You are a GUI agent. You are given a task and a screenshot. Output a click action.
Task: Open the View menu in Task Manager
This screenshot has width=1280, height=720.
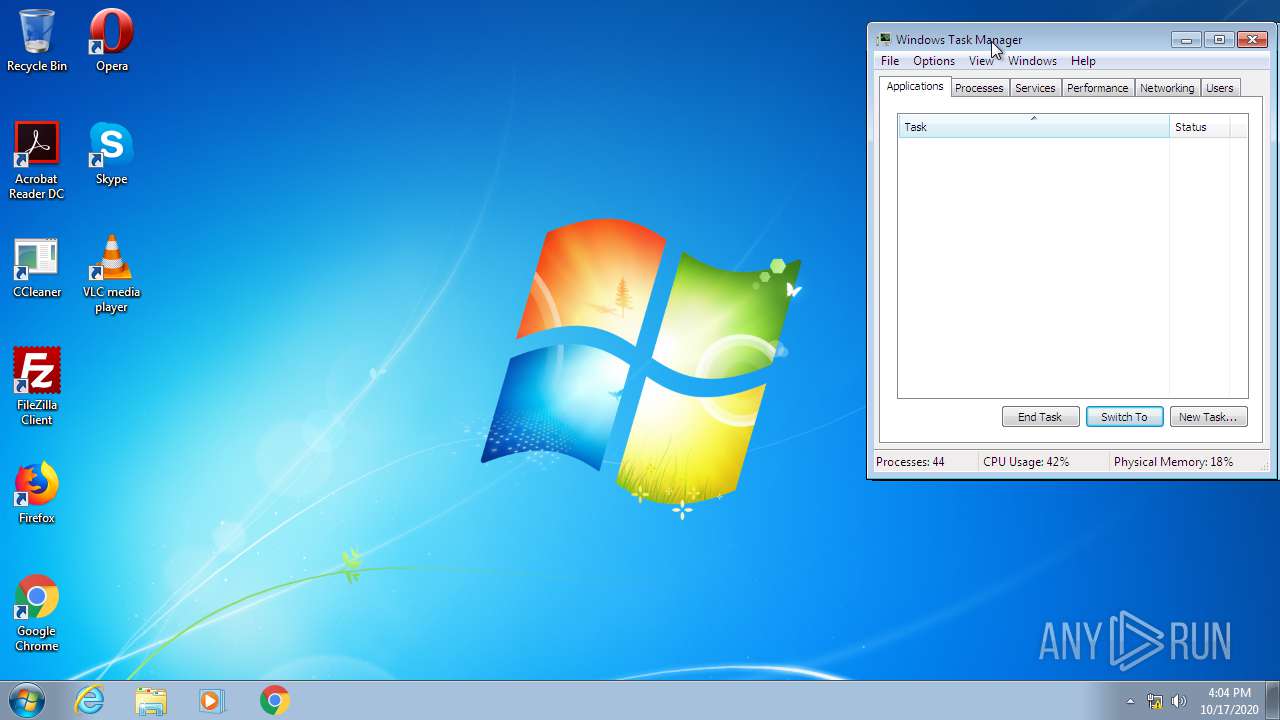pos(981,61)
